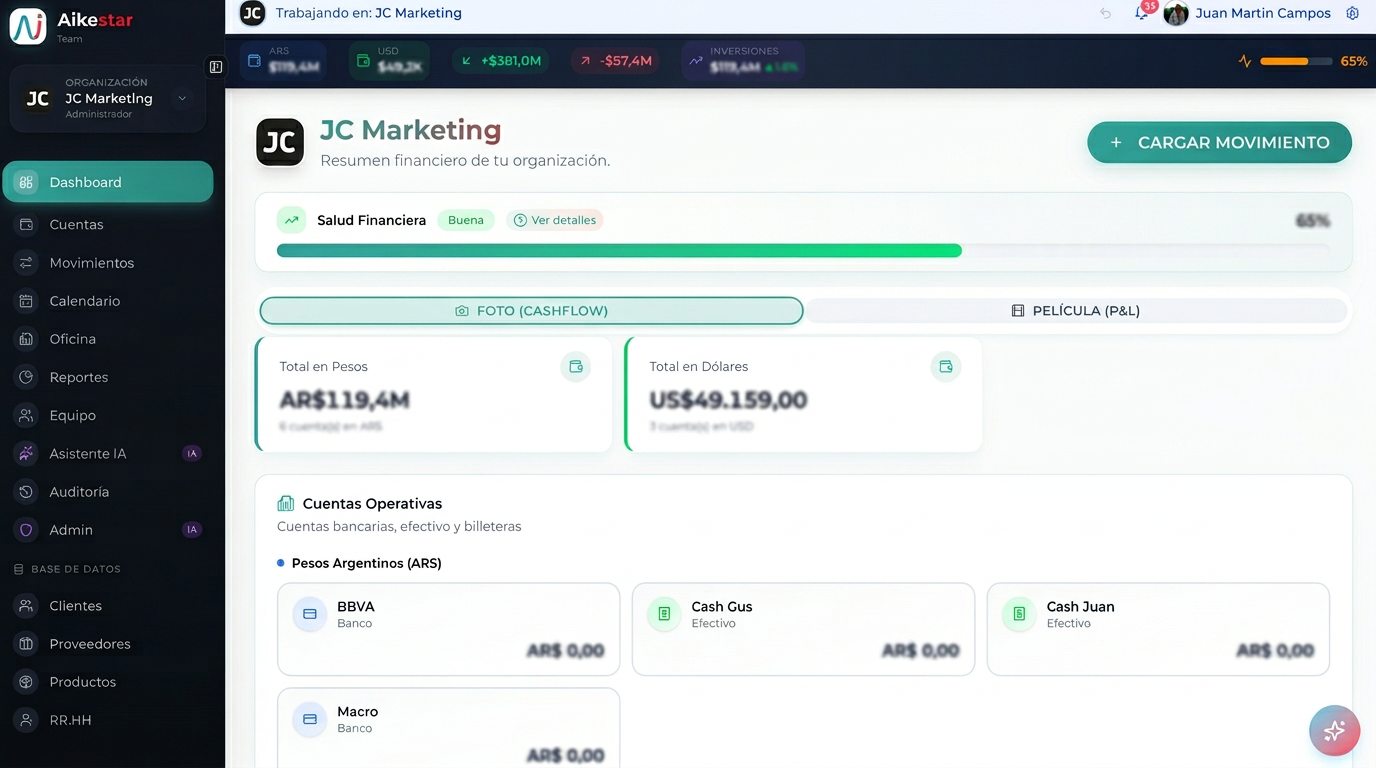
Task: Click the Aikestar logo
Action: point(28,26)
